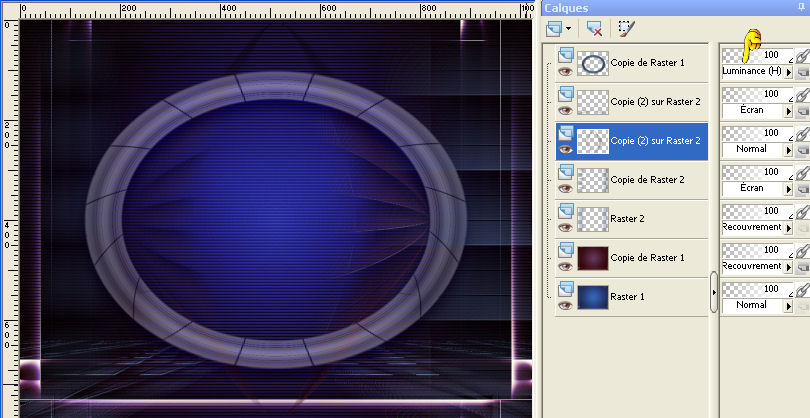Open Recouvrement blend arrow for dark-red Copie de Raster 1
810x418 pixels.
788,267
